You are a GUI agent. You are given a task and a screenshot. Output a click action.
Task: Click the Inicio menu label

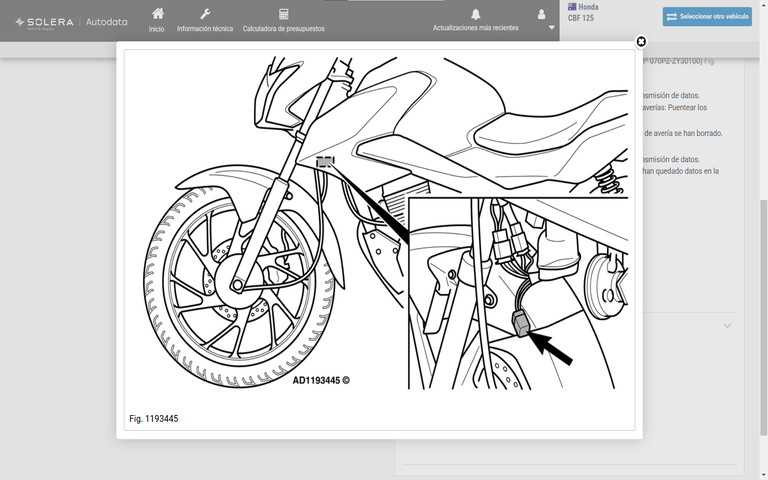(x=157, y=29)
